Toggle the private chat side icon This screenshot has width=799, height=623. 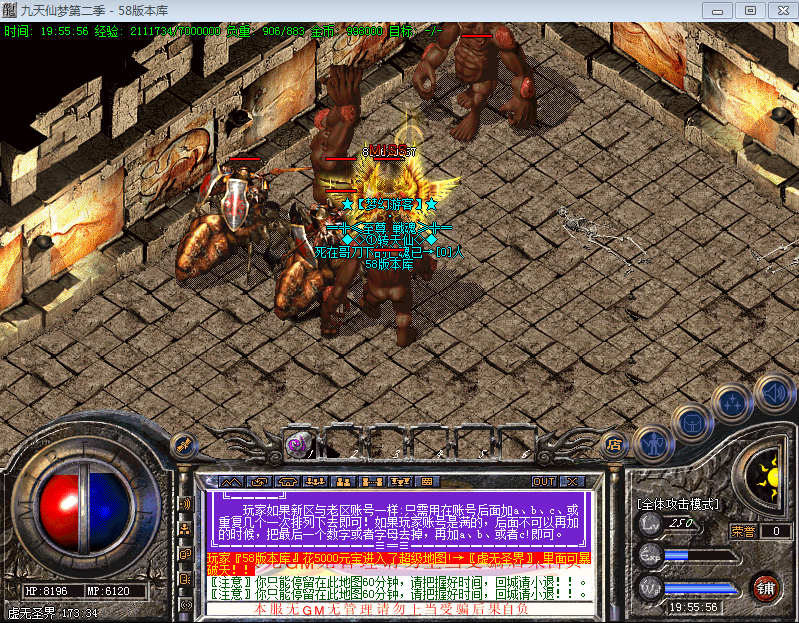tap(185, 554)
